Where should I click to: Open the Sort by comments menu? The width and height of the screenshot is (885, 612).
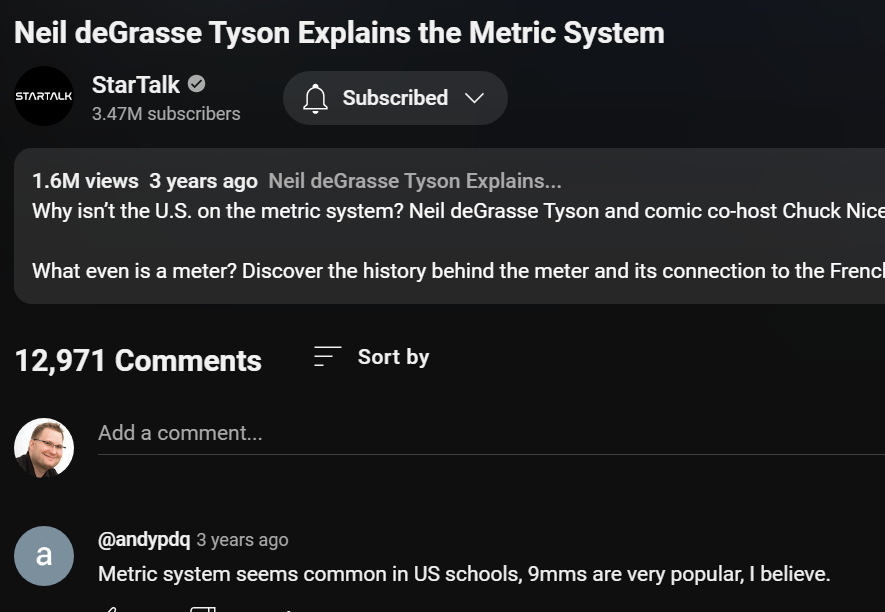click(x=393, y=357)
